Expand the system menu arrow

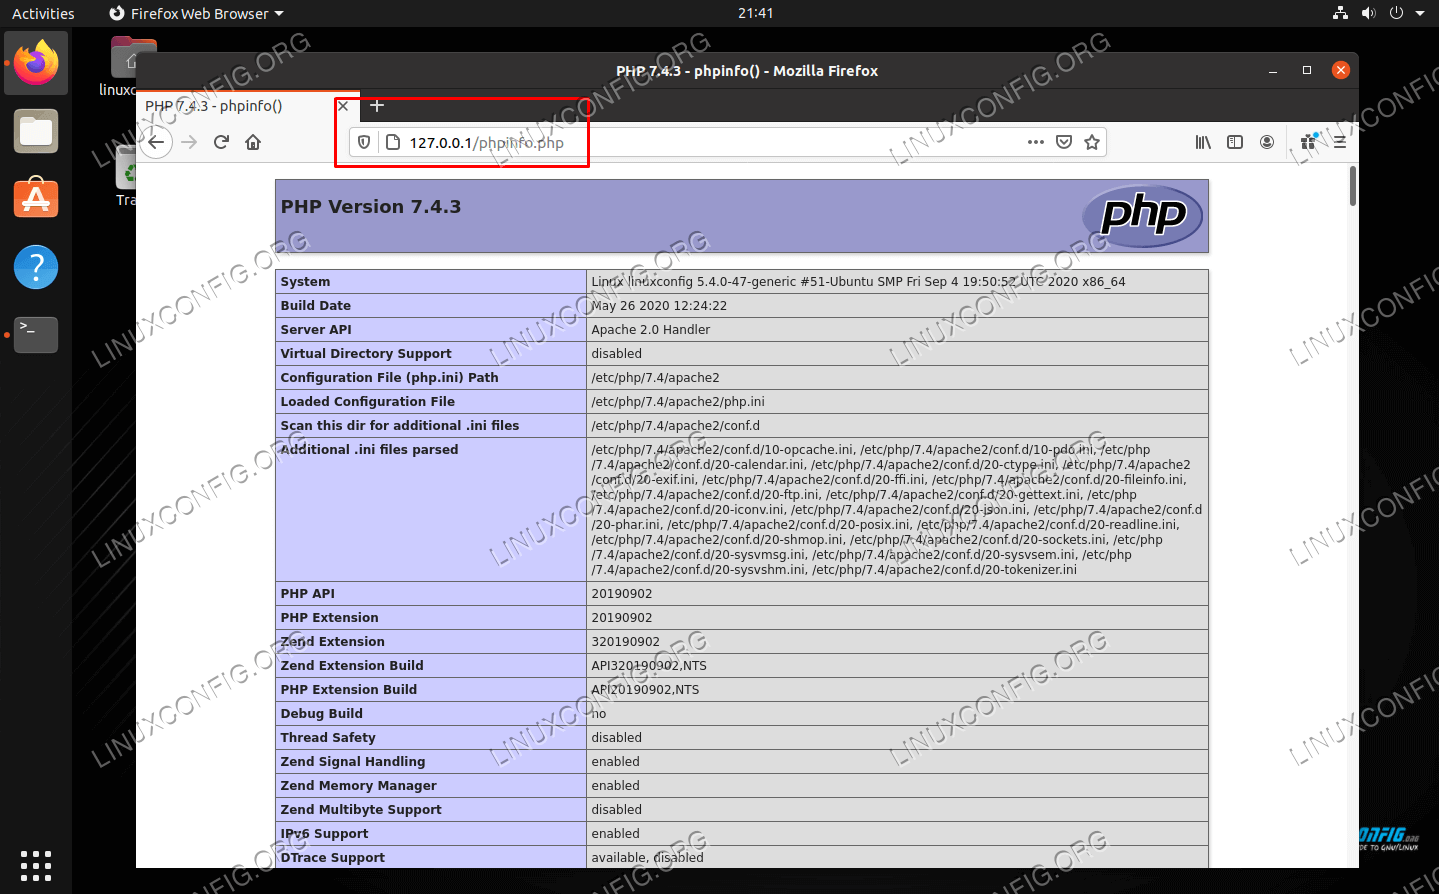click(1419, 13)
